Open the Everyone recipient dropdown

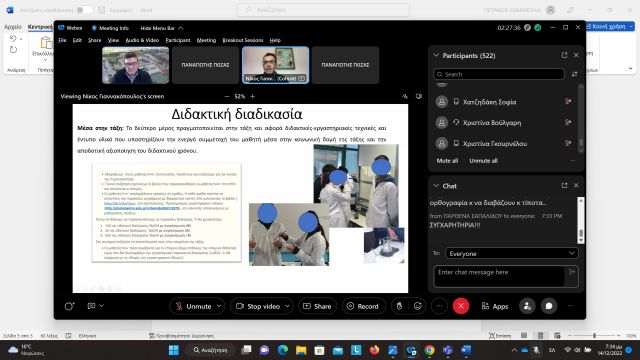pyautogui.click(x=512, y=253)
